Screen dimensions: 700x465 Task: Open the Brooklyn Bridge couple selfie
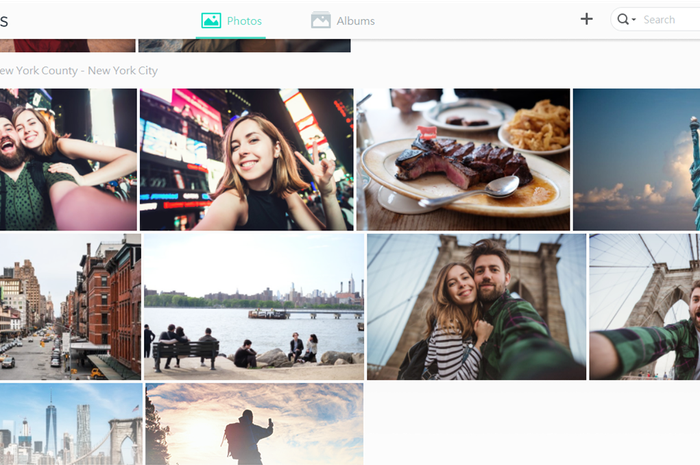click(476, 307)
